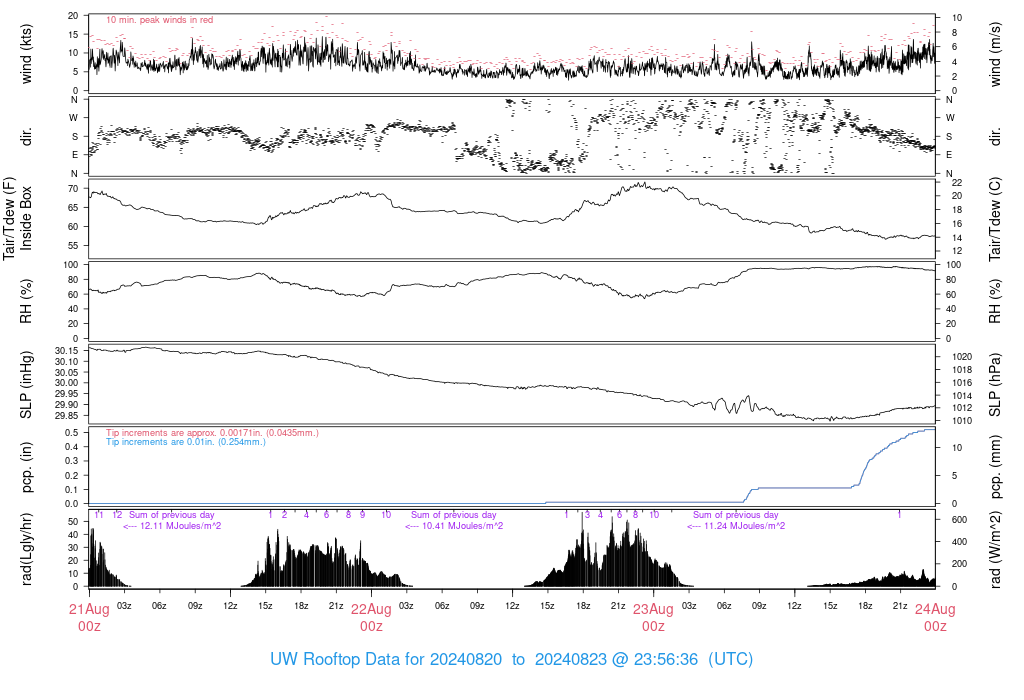Viewport: 1024px width, 700px height.
Task: Click the blue tip increments 0.01in. legend line
Action: (186, 442)
